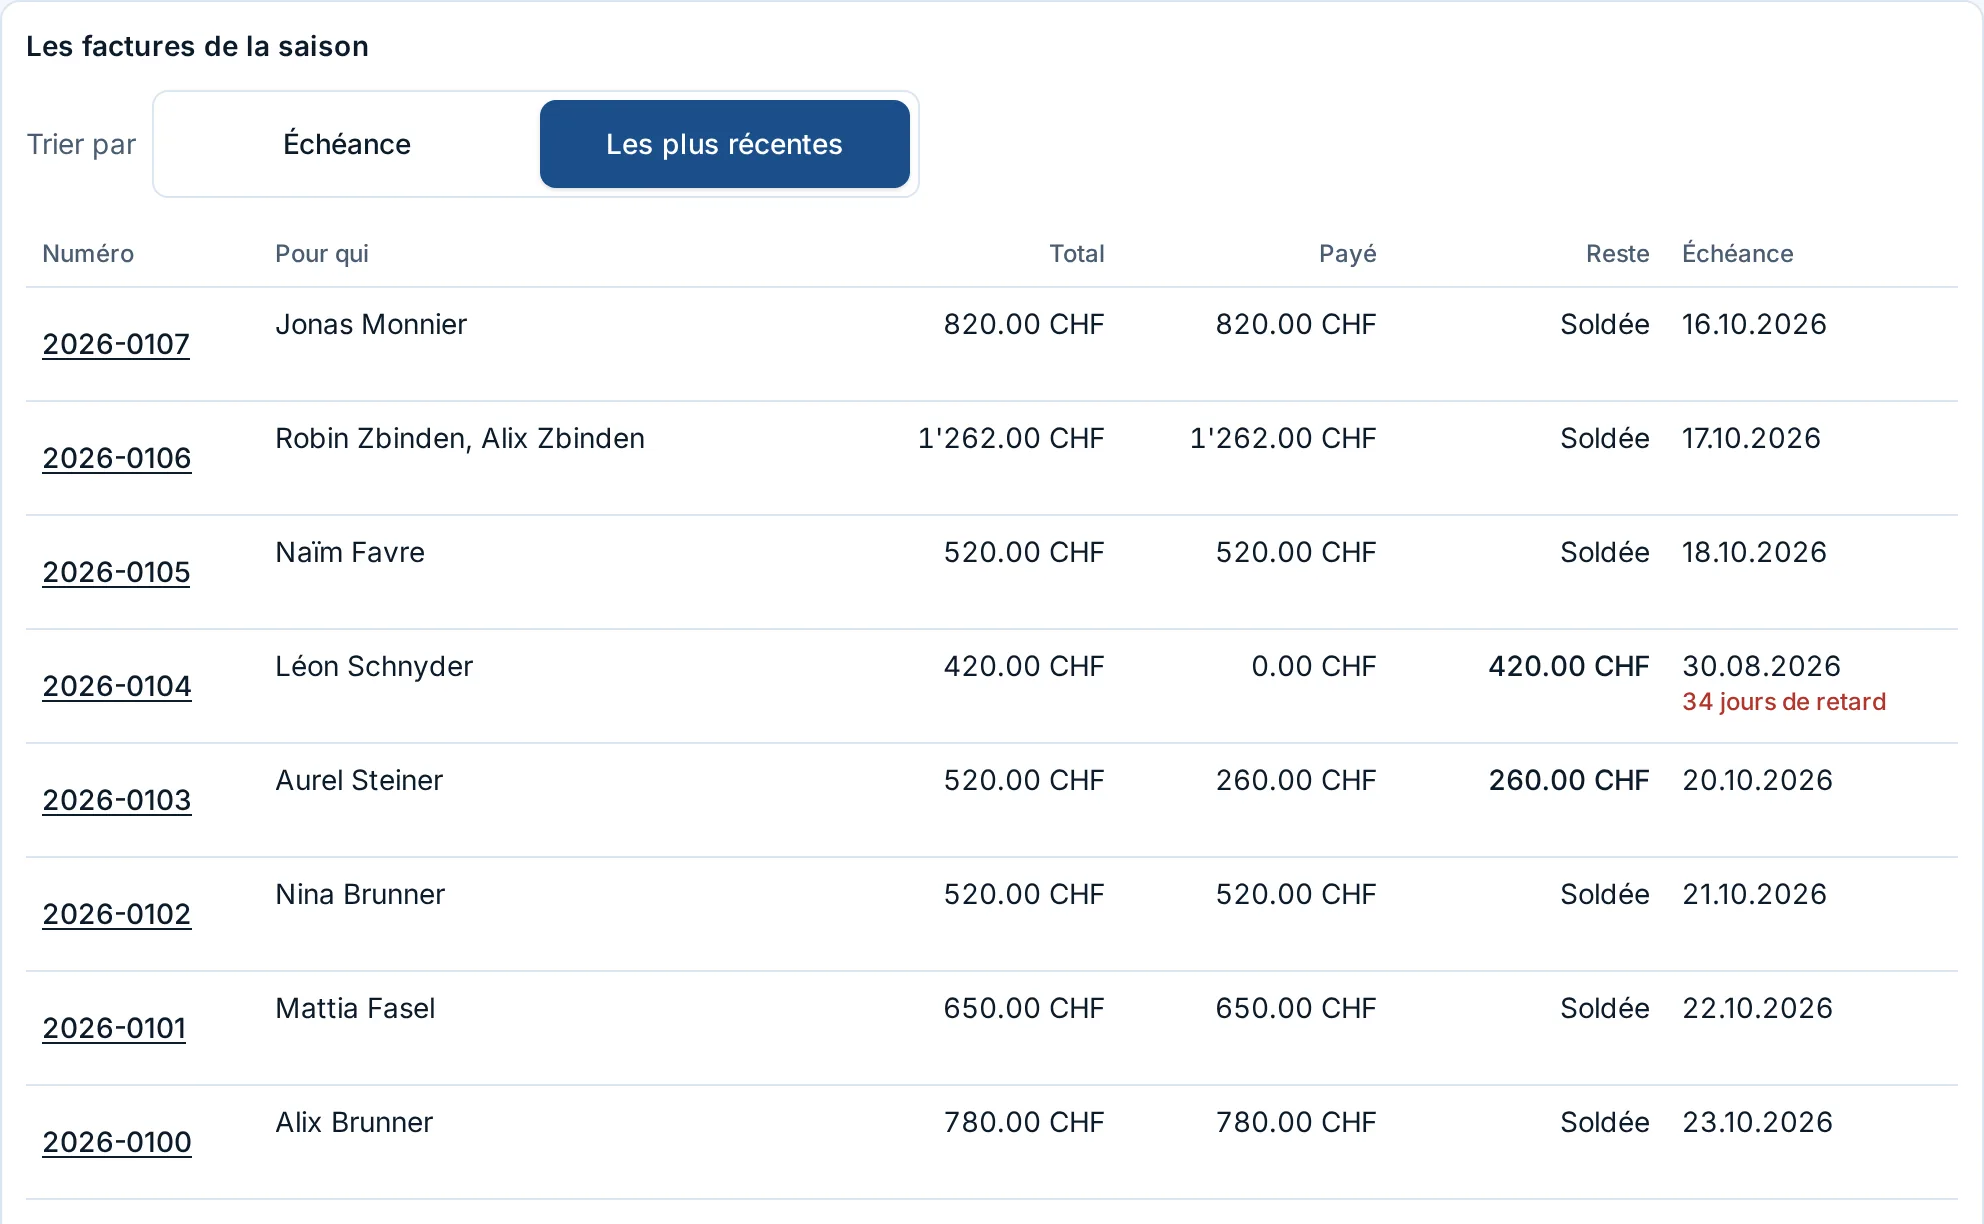Screen dimensions: 1984x1224
Task: Open invoice 2026-0107
Action: [x=116, y=344]
